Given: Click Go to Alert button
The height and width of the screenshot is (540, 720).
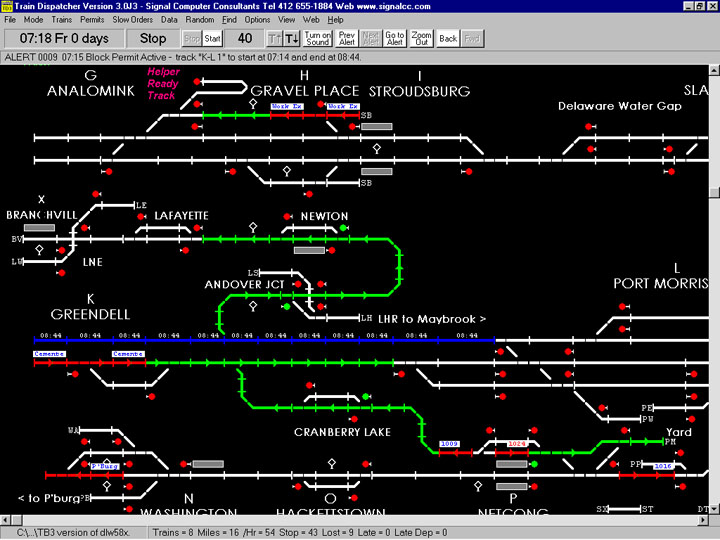Looking at the screenshot, I should 395,38.
